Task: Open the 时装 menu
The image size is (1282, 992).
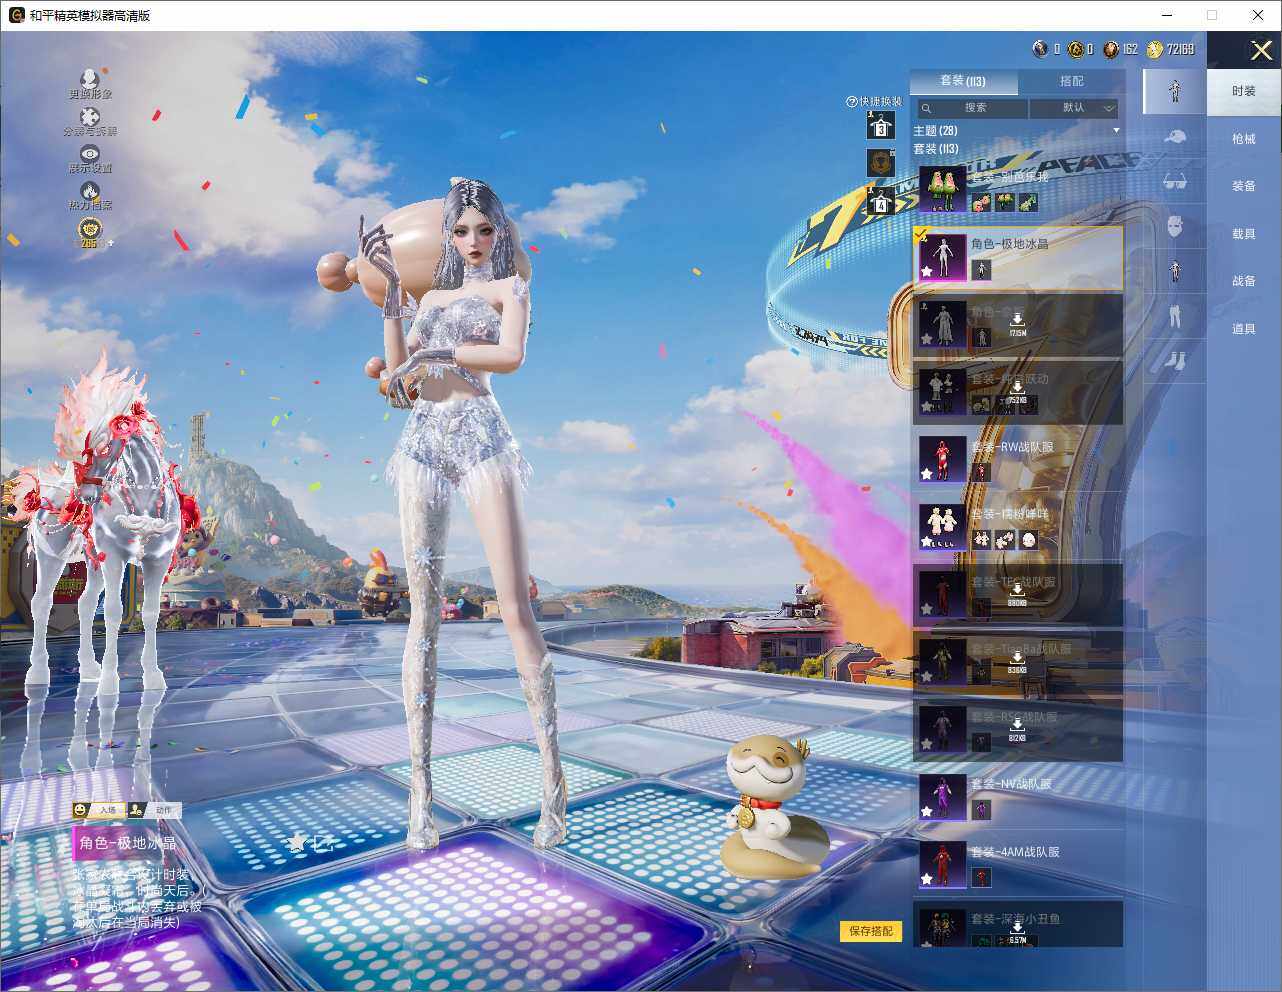Action: tap(1244, 91)
